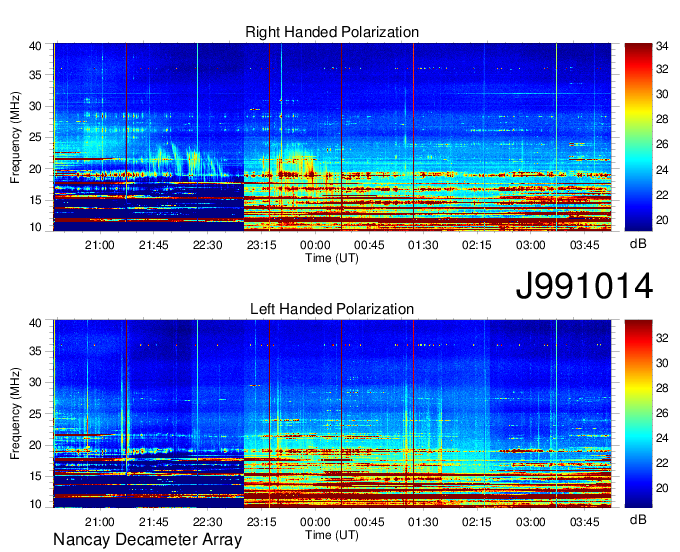Click the 02:15 tick of the left-handed plot
680x552 pixels.
[477, 522]
